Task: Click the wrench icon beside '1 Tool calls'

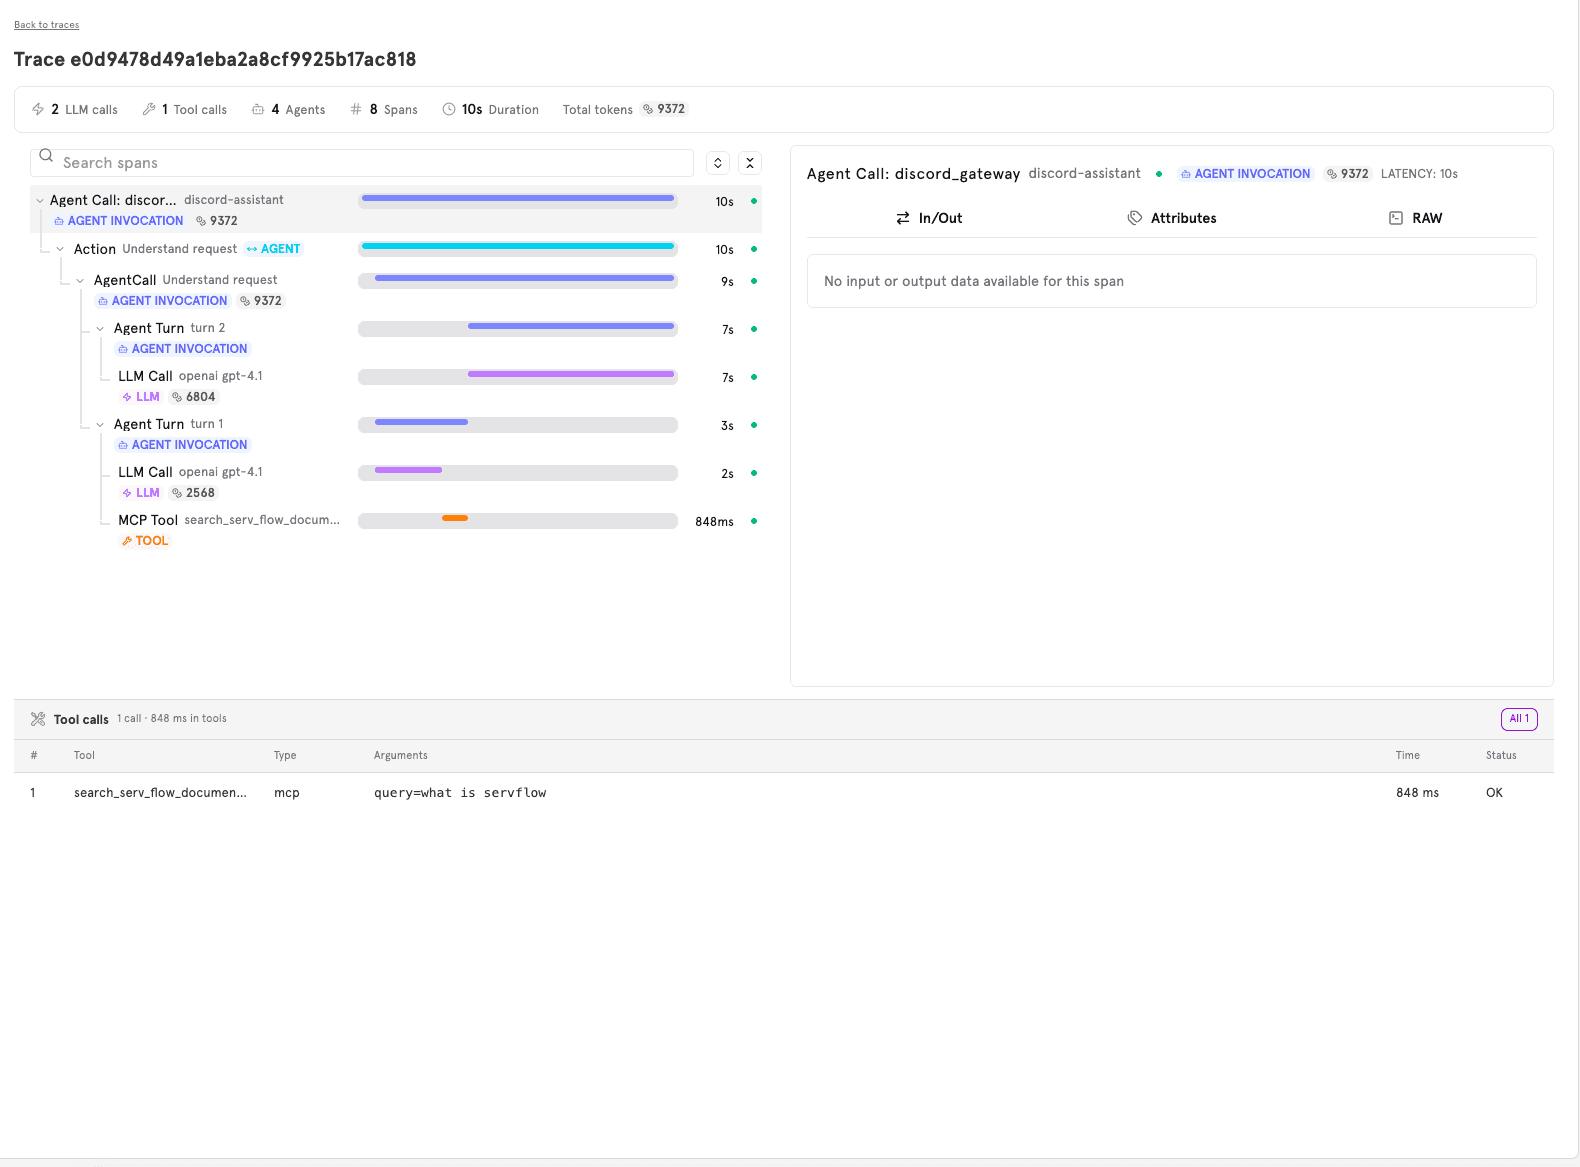Action: [149, 109]
